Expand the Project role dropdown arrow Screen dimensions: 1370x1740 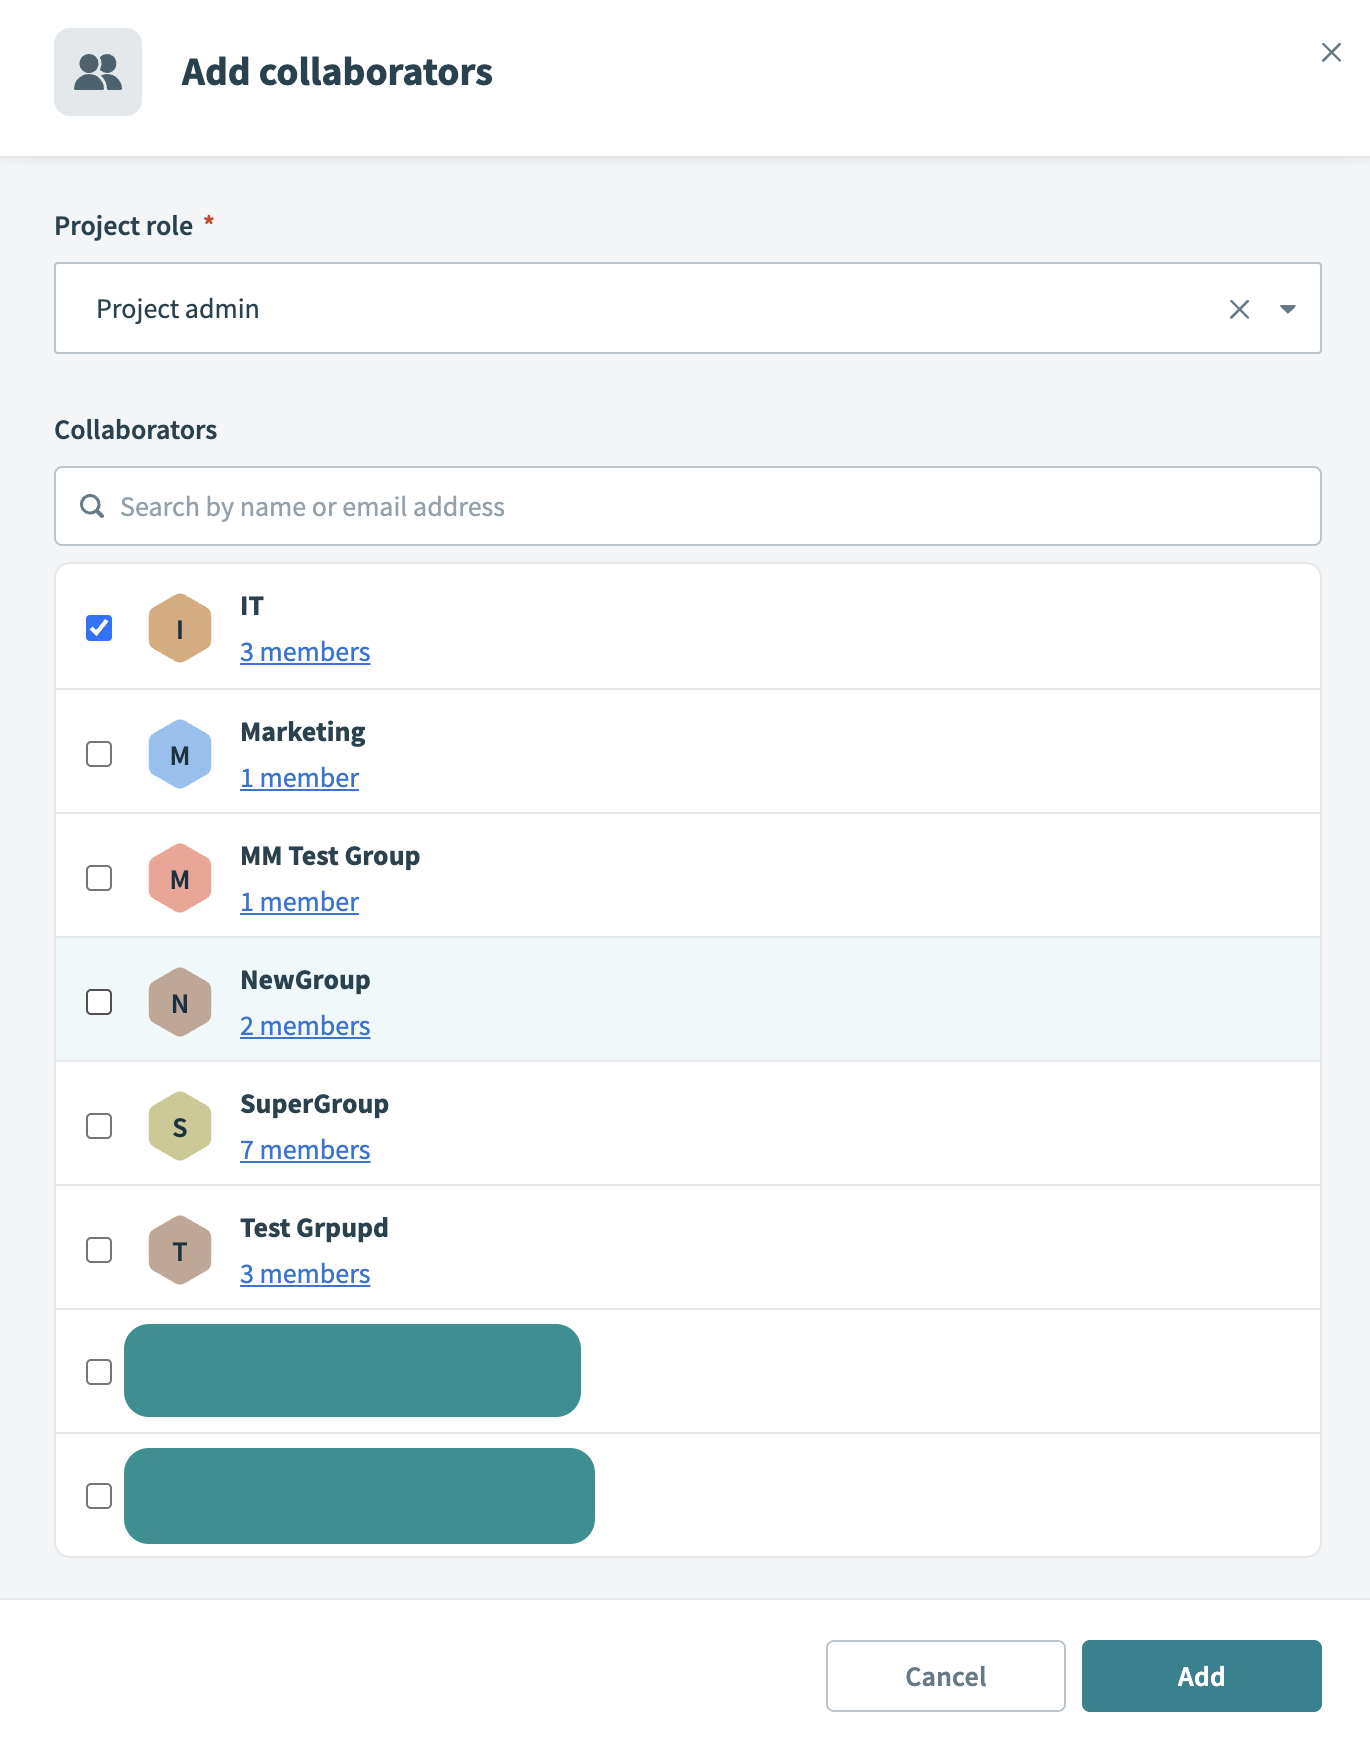coord(1288,309)
